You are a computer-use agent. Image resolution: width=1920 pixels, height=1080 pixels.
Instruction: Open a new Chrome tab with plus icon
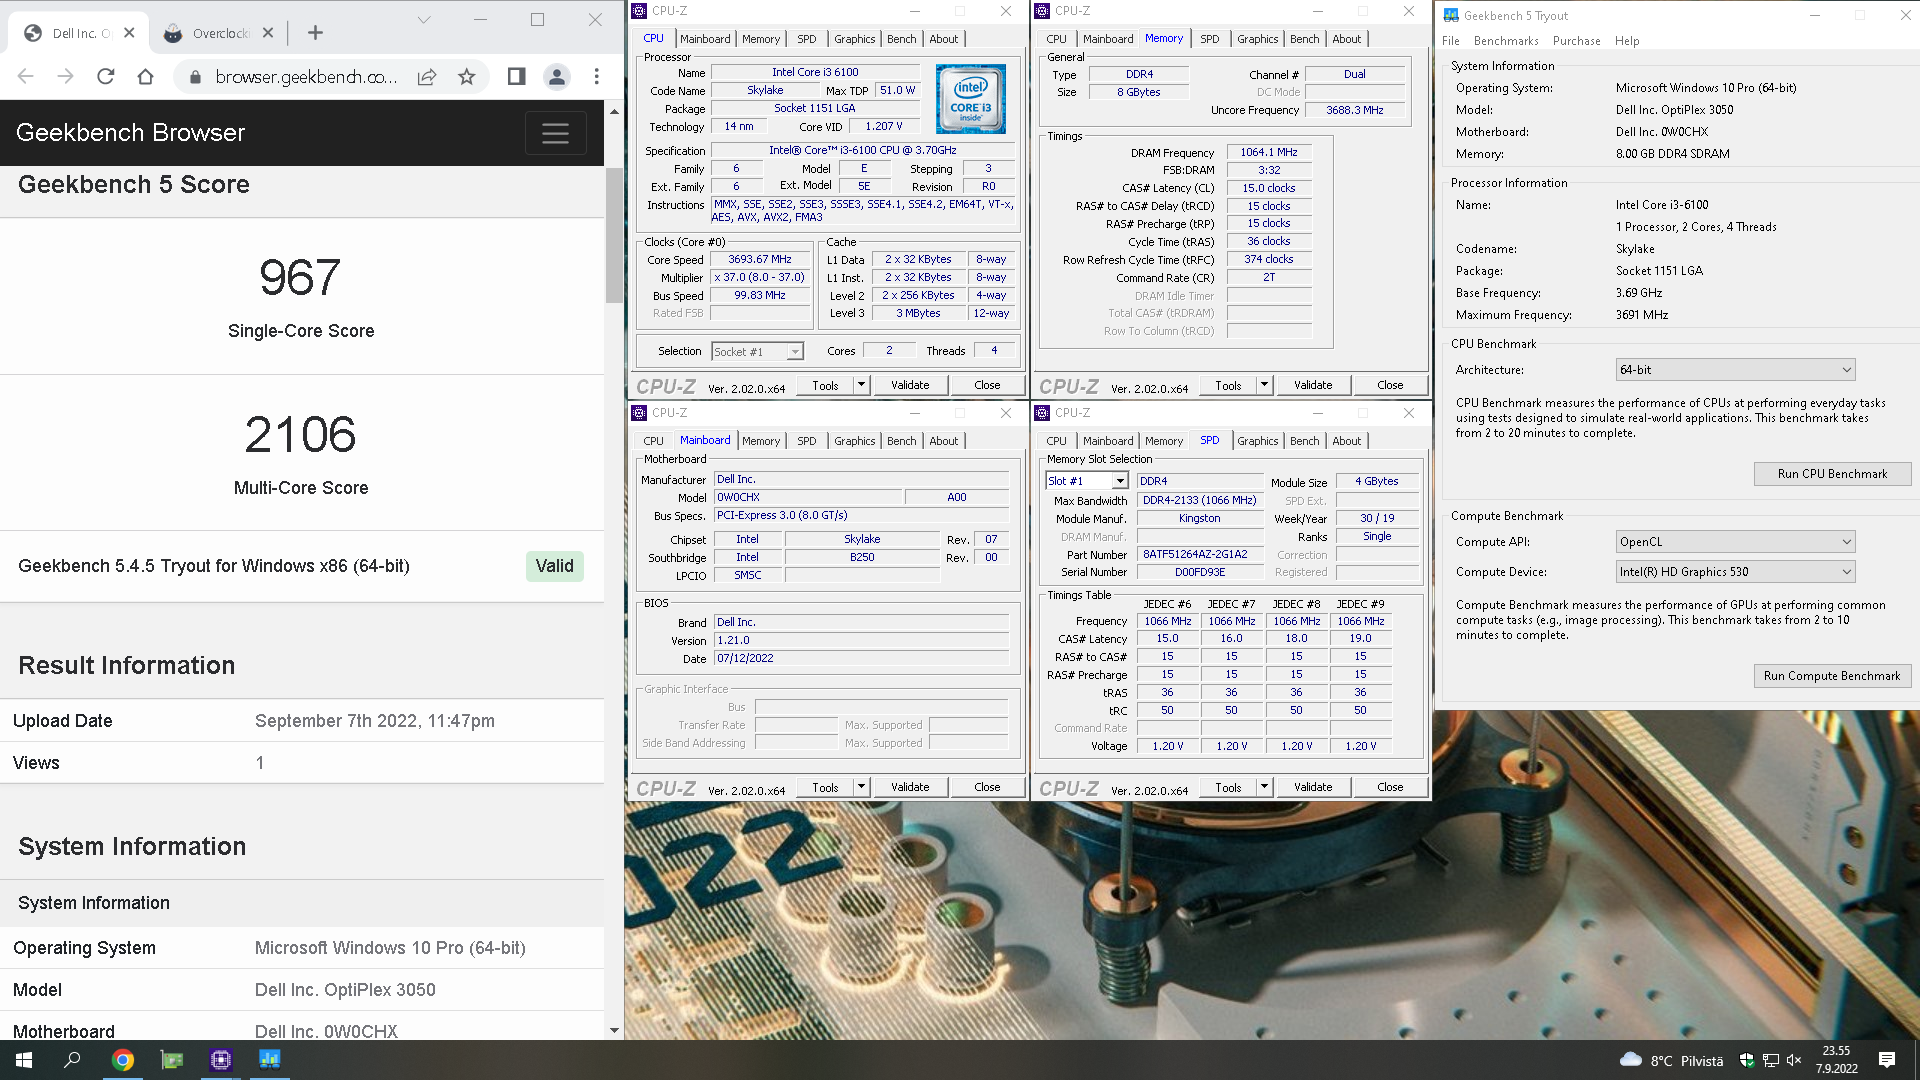tap(315, 33)
